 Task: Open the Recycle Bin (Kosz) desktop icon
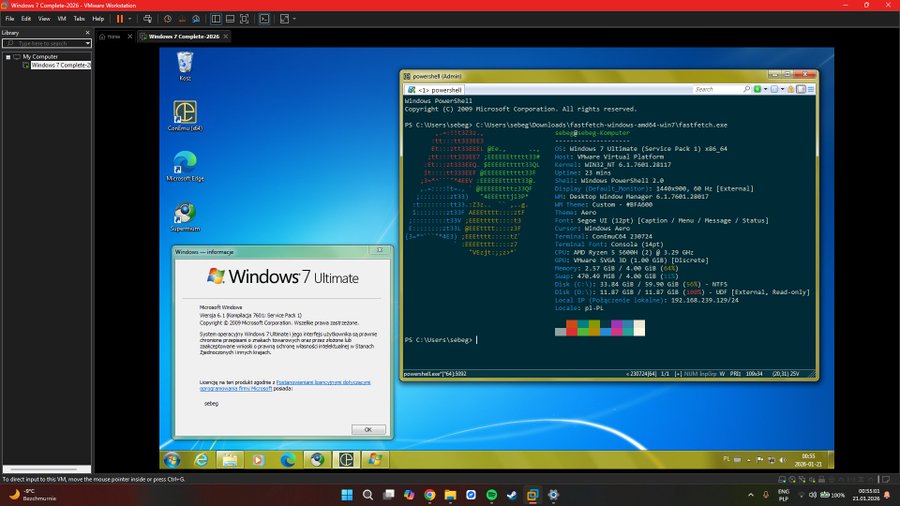pos(184,64)
